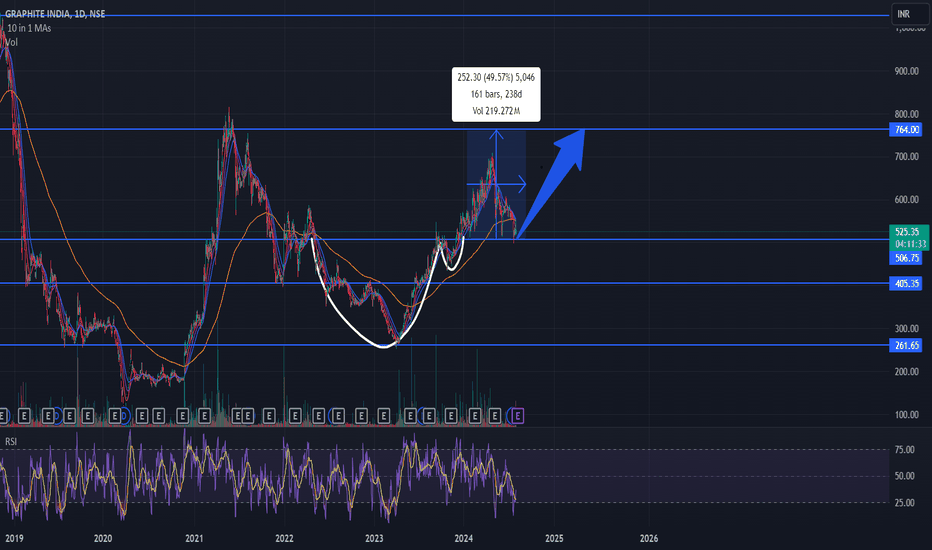Click the purple upcoming earnings E marker
The image size is (932, 550).
coord(517,416)
